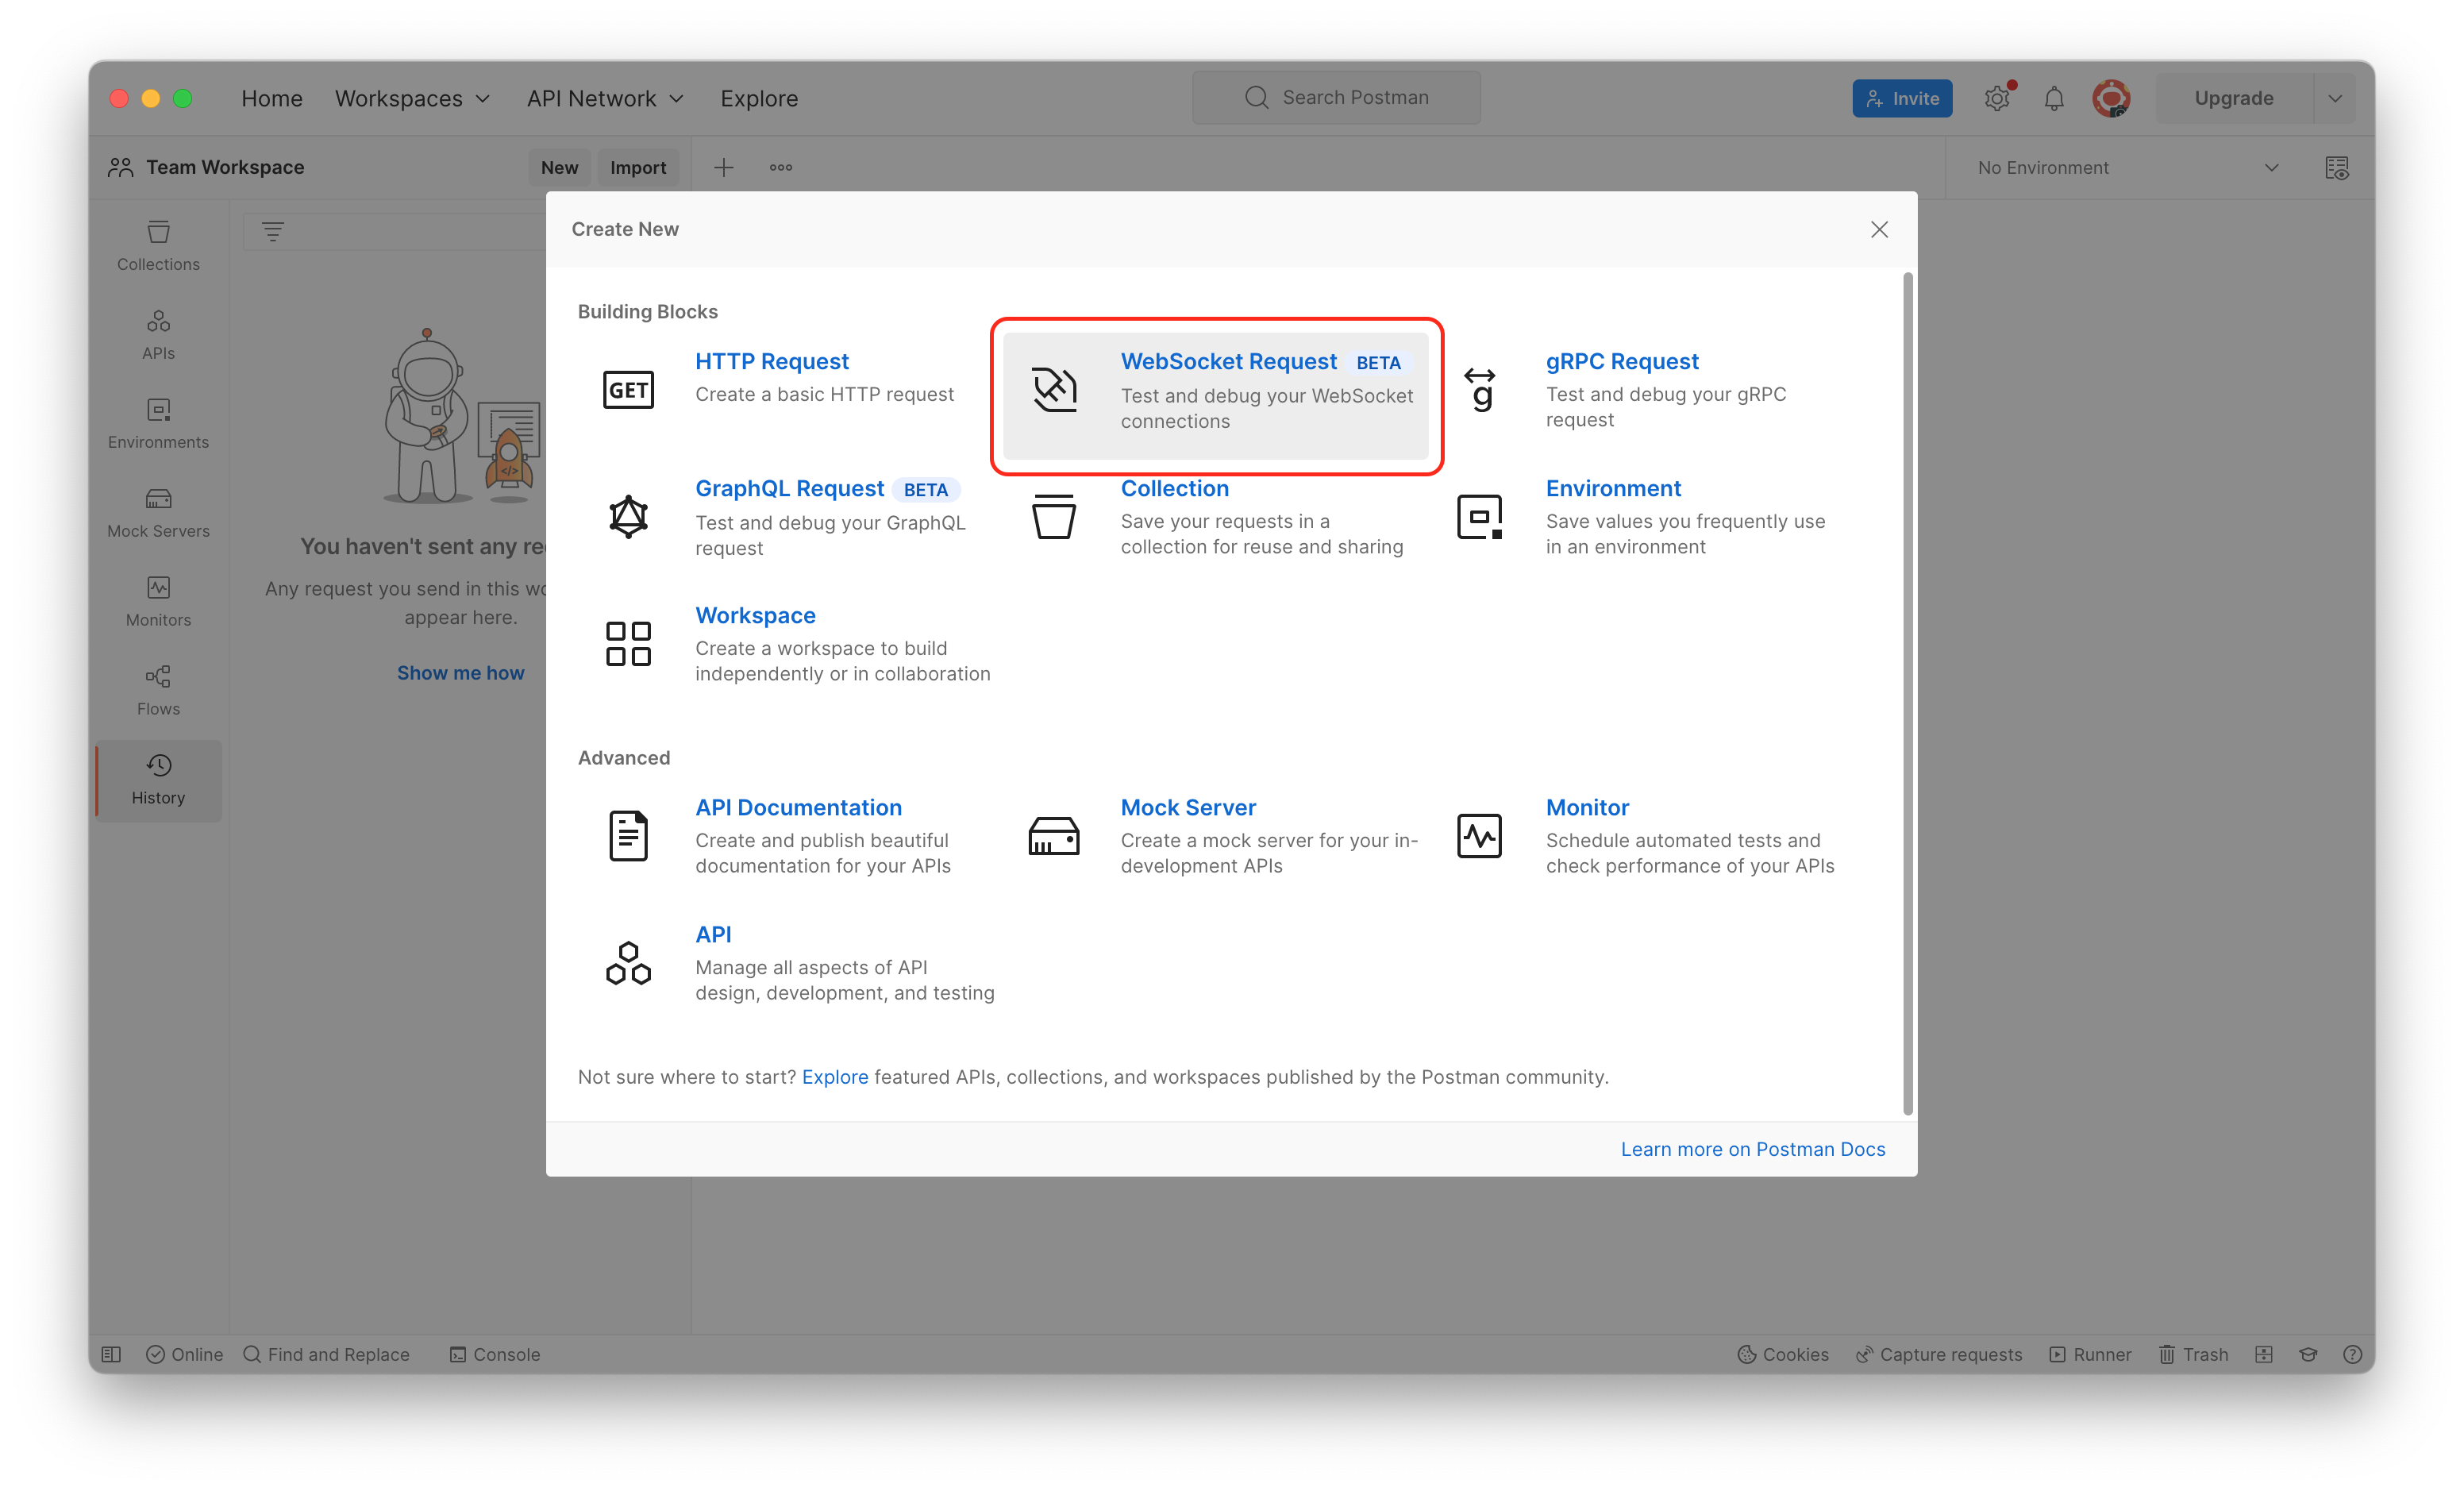Open the settings gear icon
The height and width of the screenshot is (1491, 2464).
click(1997, 98)
